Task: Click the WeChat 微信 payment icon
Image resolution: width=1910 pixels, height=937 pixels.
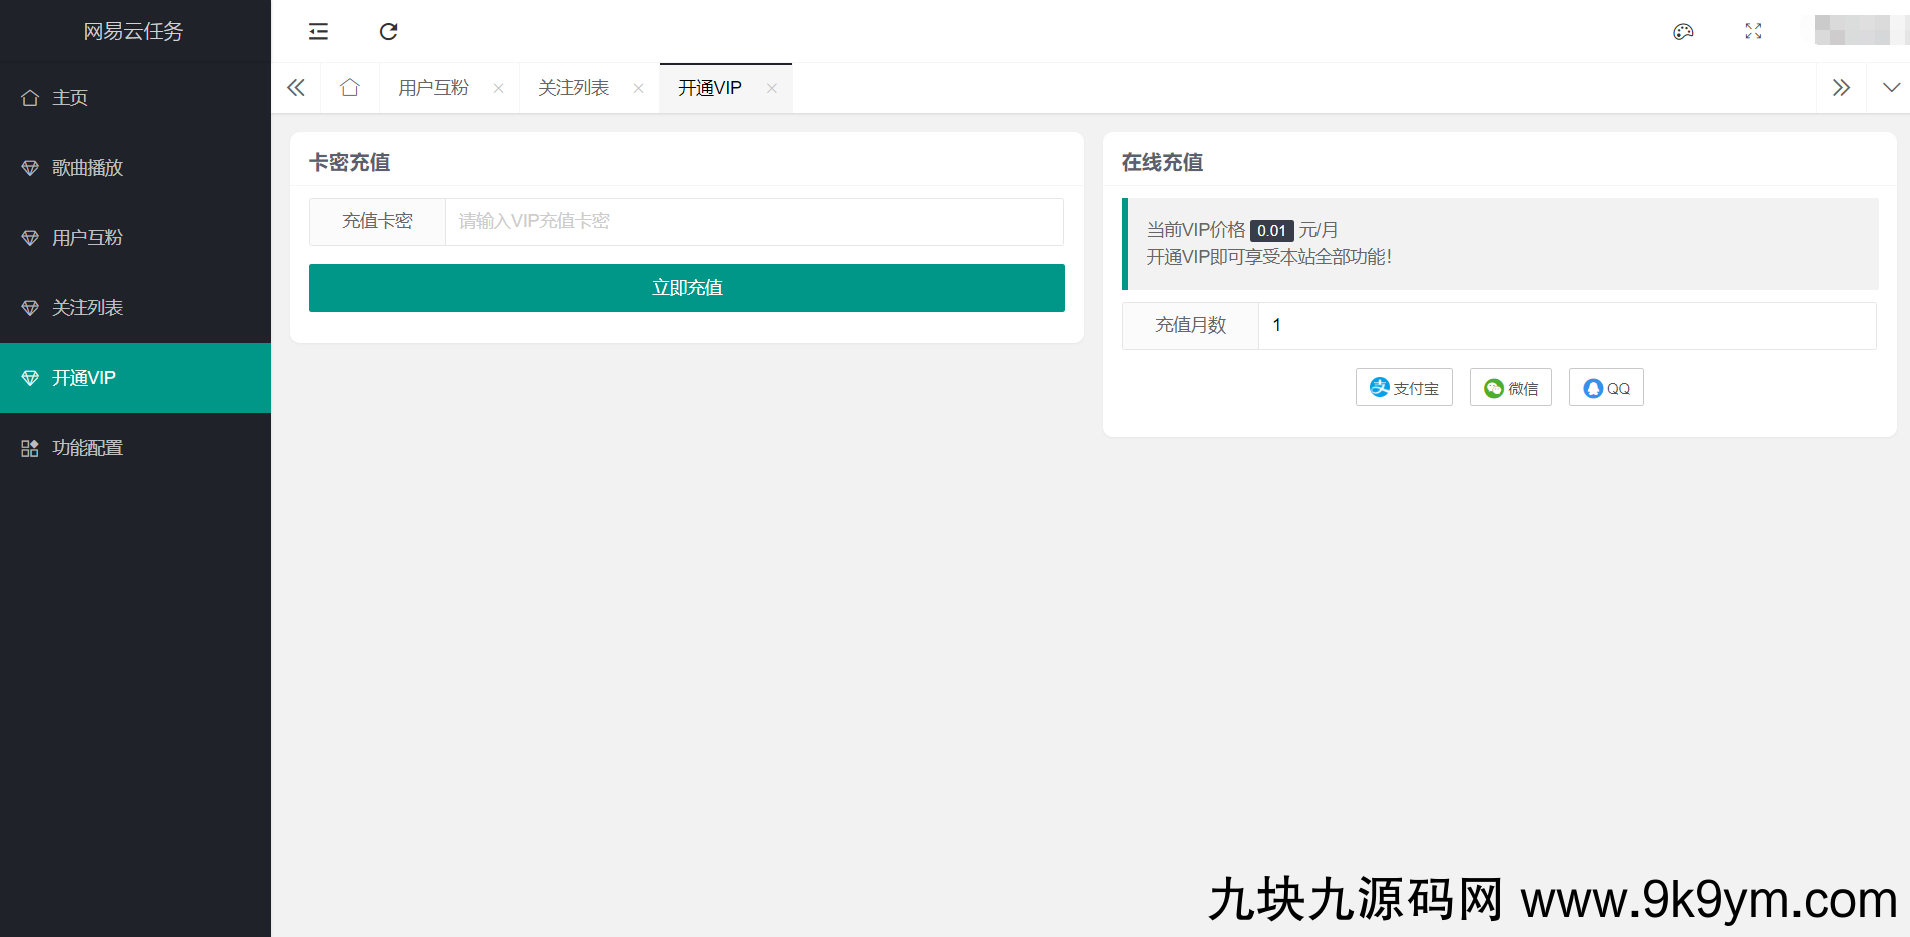Action: pos(1510,387)
